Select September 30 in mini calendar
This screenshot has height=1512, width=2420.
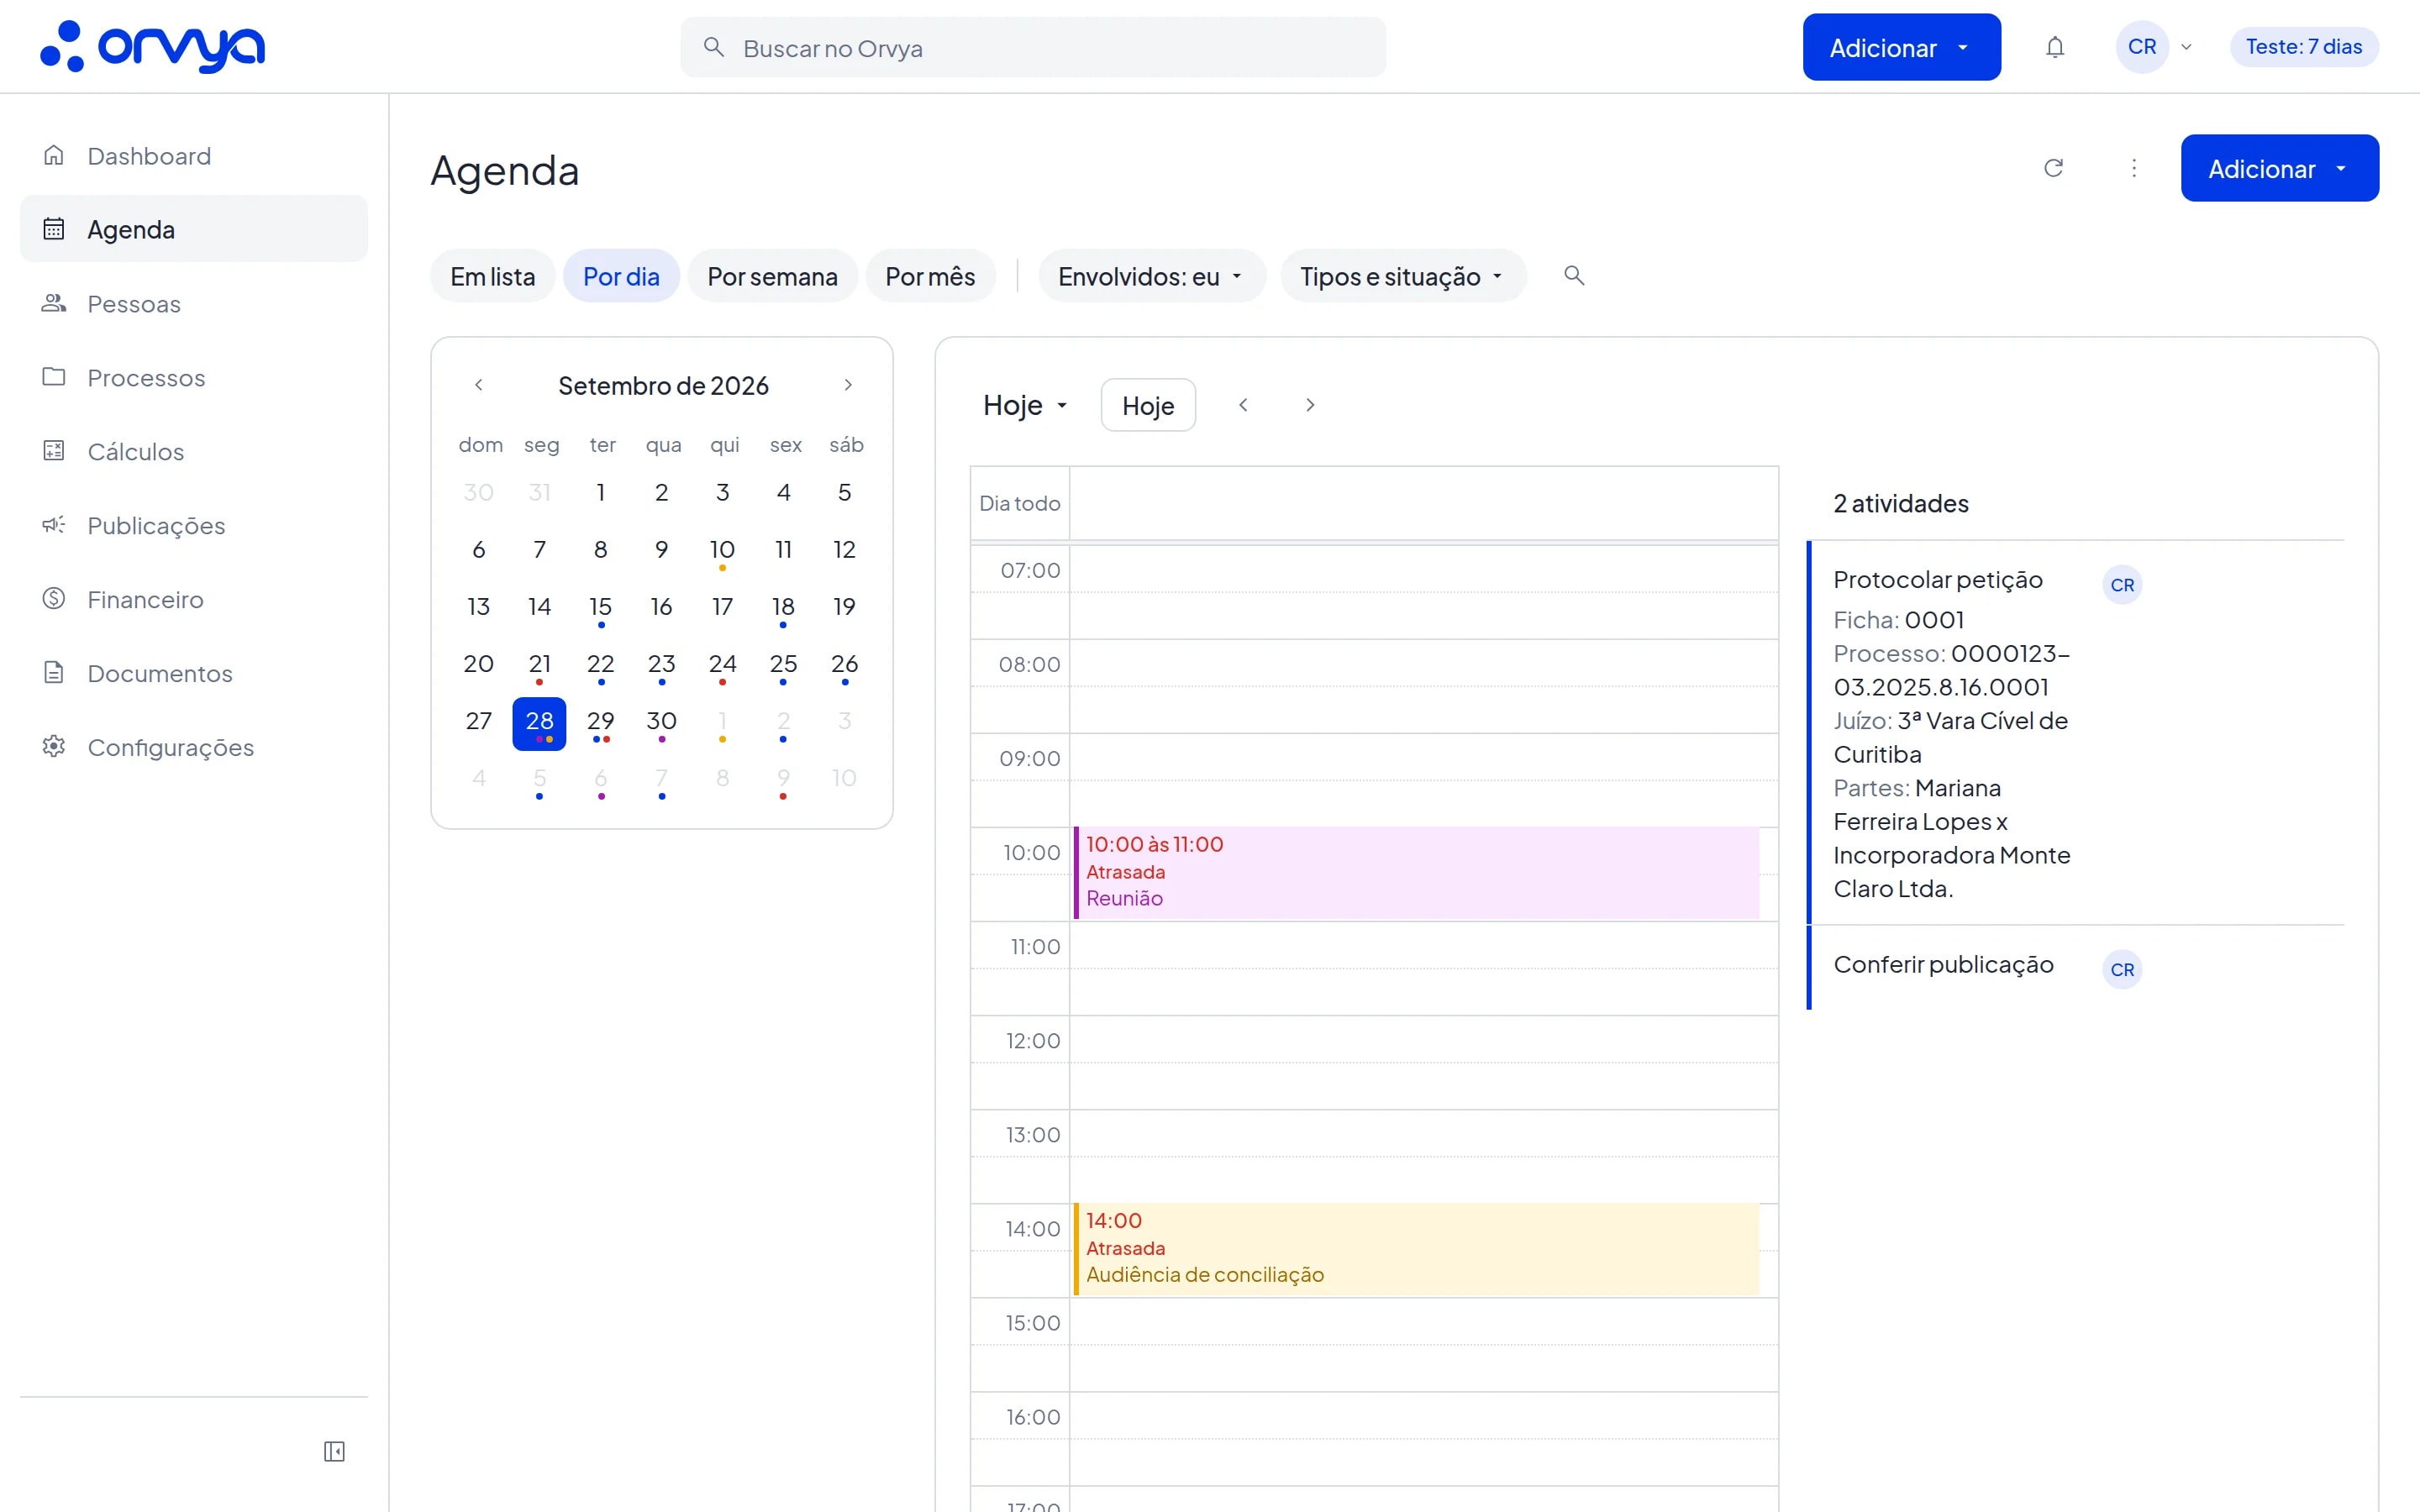(x=661, y=723)
